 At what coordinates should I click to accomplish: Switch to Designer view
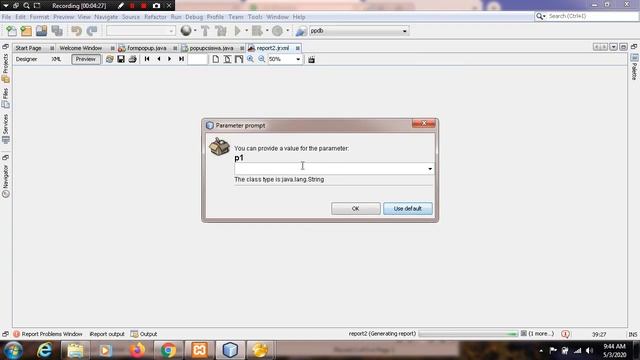pyautogui.click(x=27, y=59)
